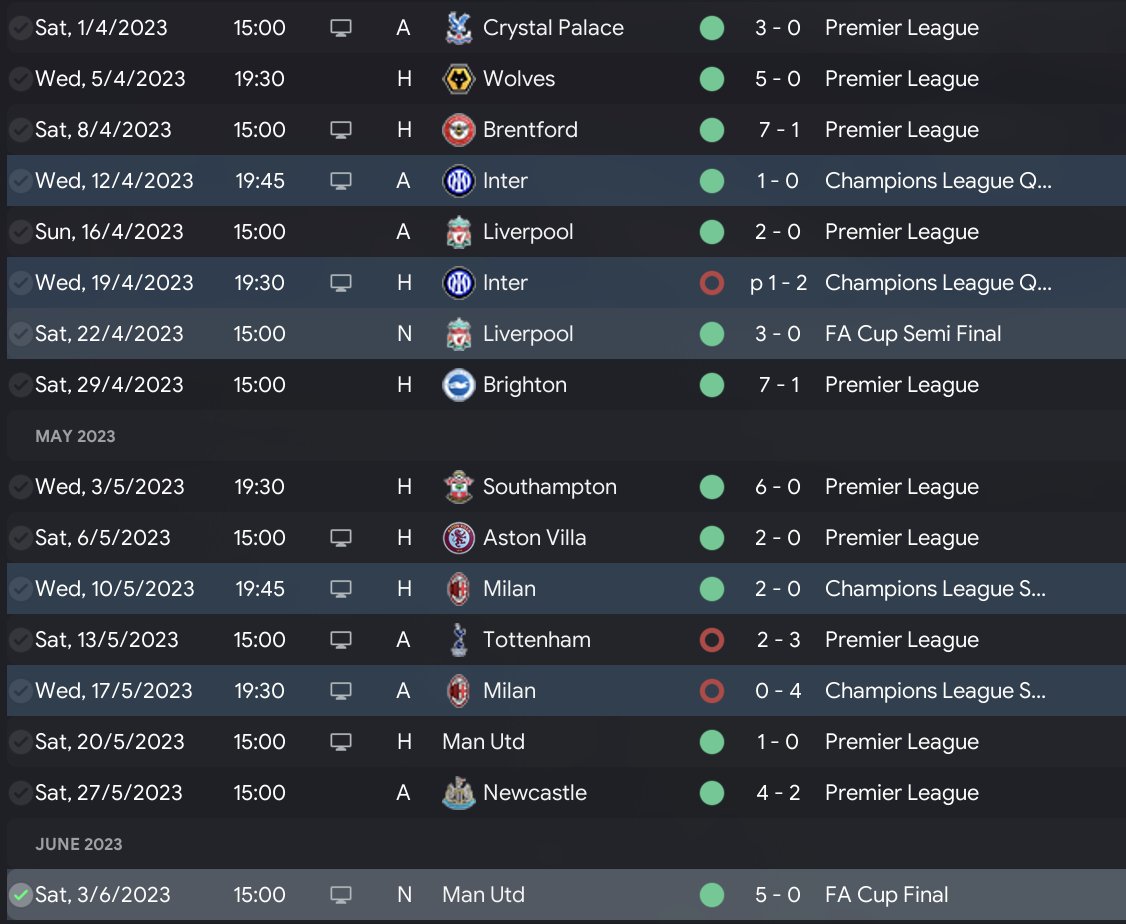Click the green win indicator for Newcastle match
The image size is (1126, 924).
pos(712,793)
